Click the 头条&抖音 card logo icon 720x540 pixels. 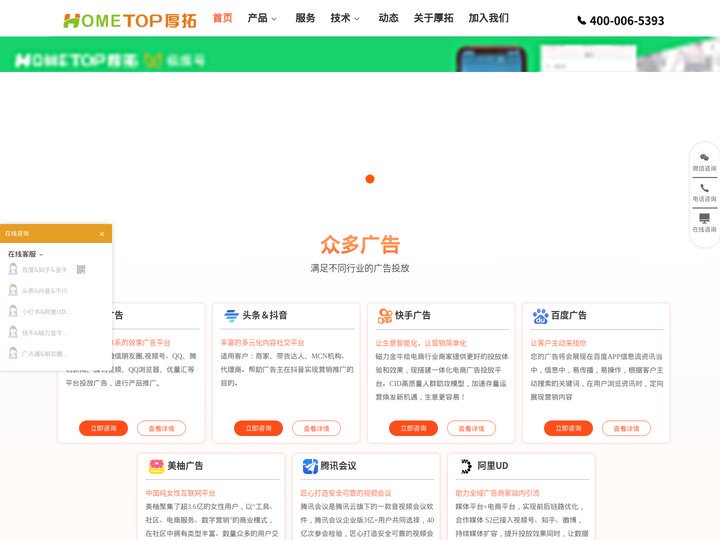click(231, 315)
